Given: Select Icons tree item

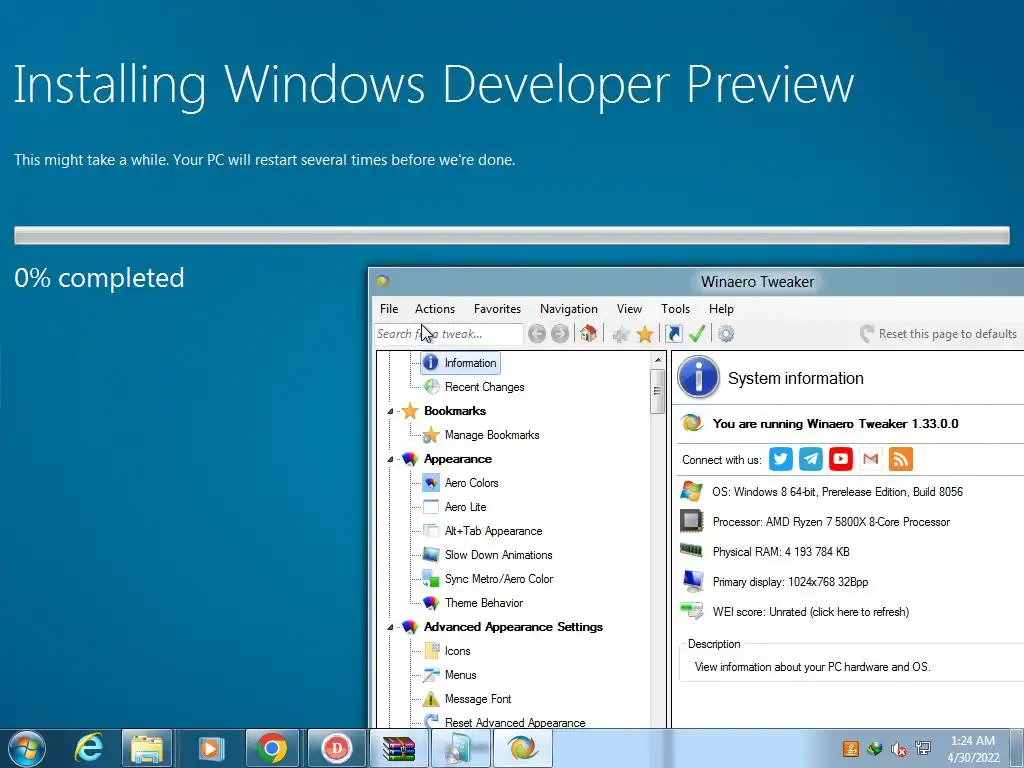Looking at the screenshot, I should click(458, 651).
